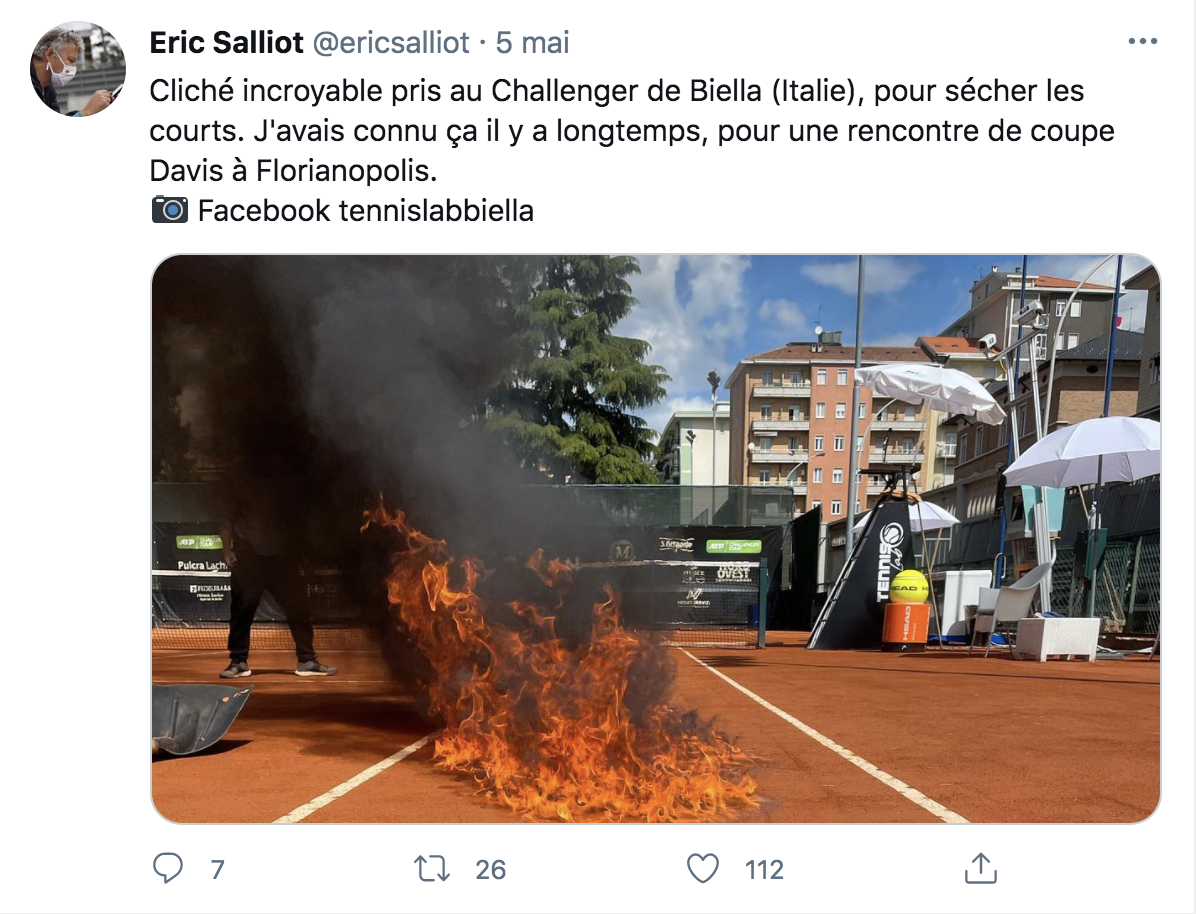Open the 5 mai timestamp link
The image size is (1196, 914).
click(532, 43)
